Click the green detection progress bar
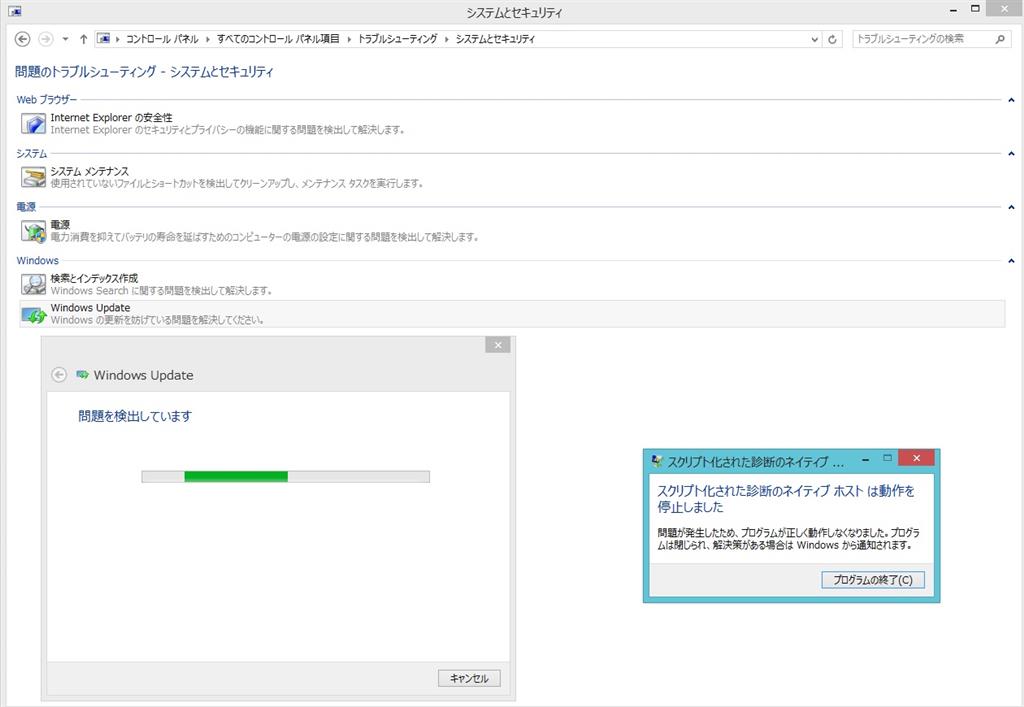The width and height of the screenshot is (1024, 707). 285,477
